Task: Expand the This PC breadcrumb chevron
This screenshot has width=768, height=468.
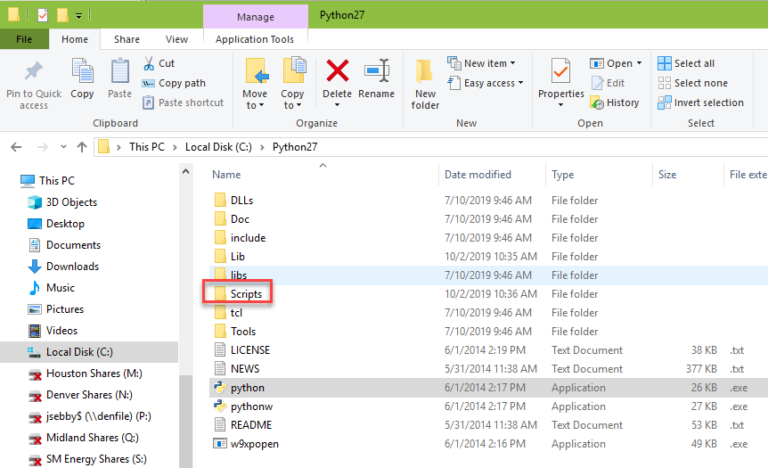Action: coord(175,147)
